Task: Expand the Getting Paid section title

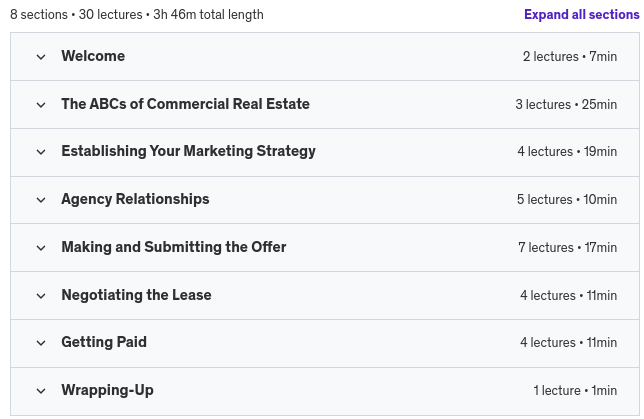Action: pyautogui.click(x=104, y=342)
